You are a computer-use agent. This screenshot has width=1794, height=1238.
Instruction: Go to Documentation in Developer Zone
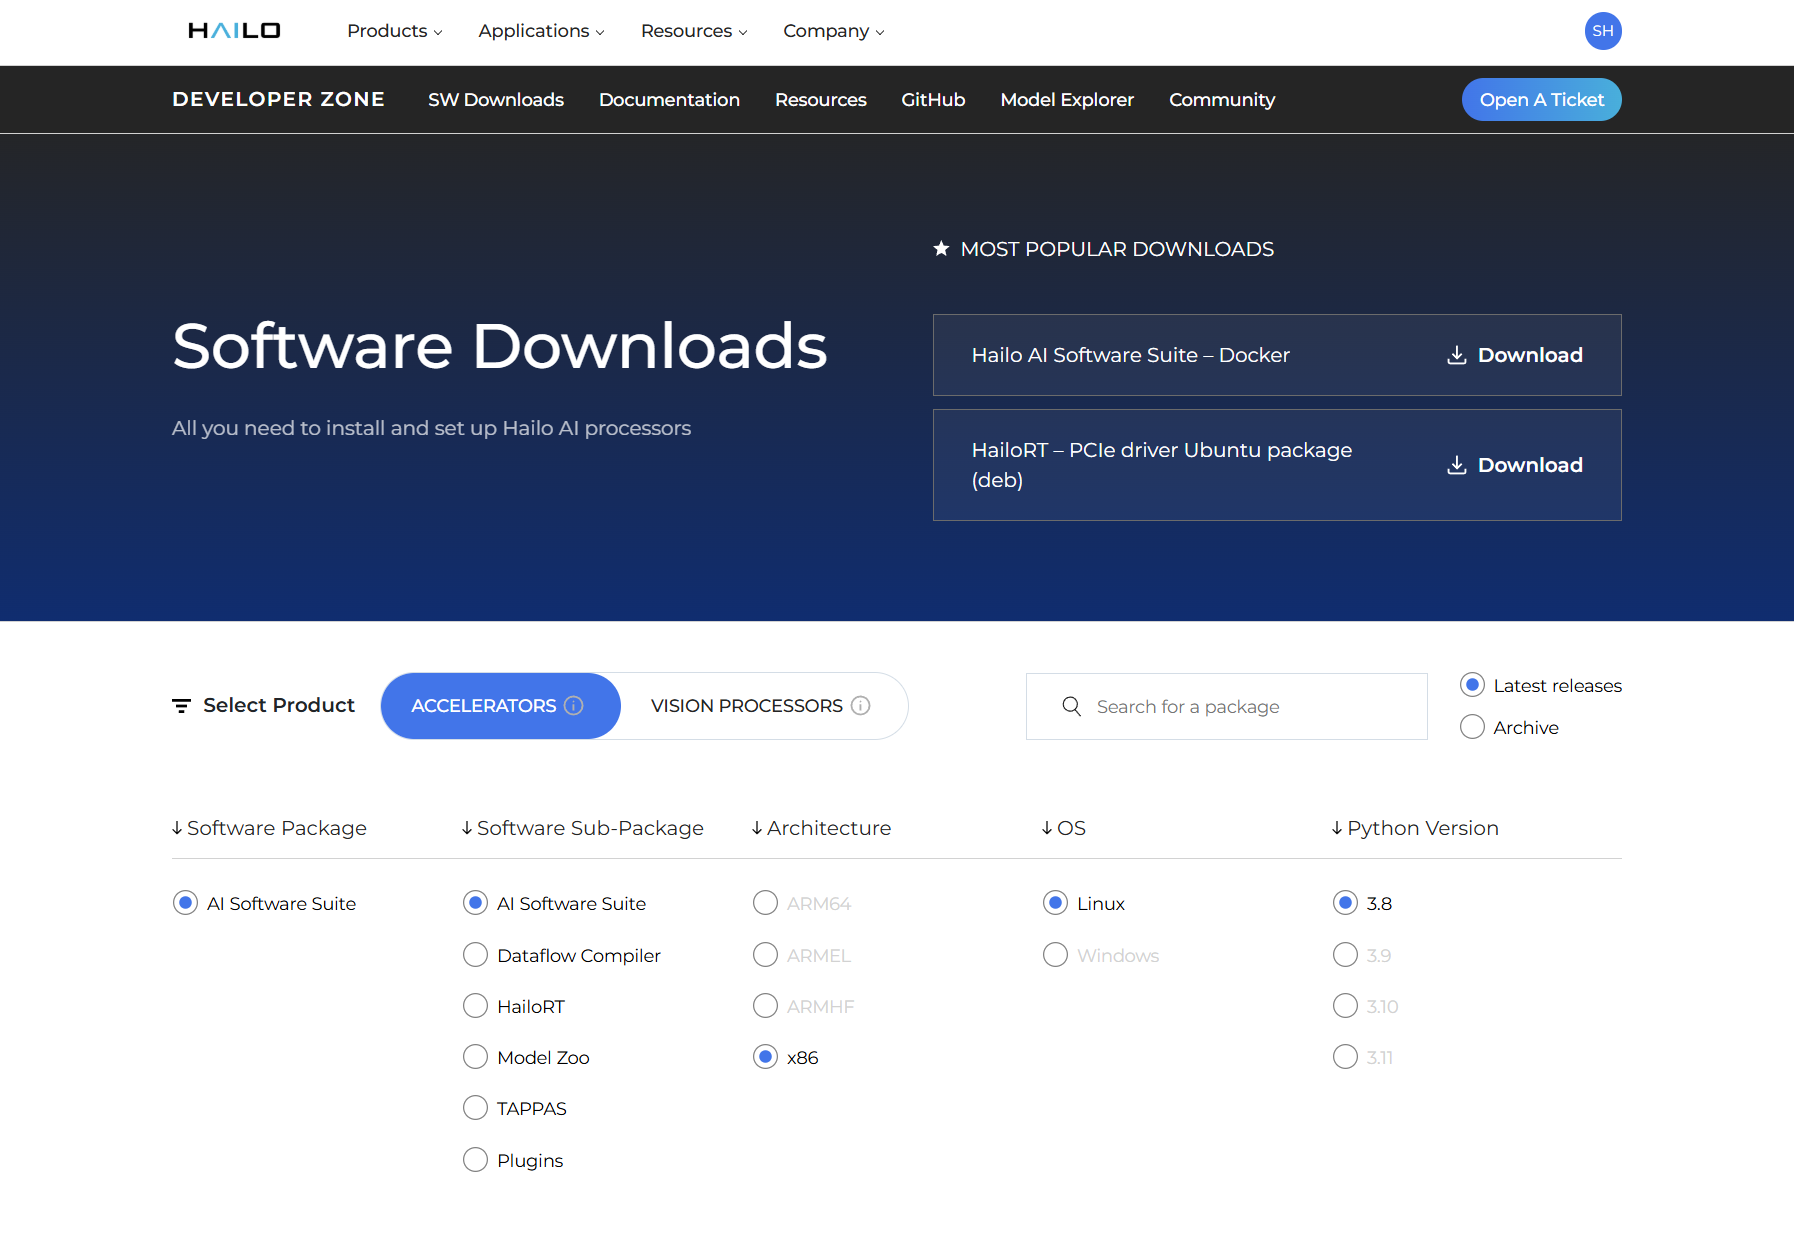tap(669, 100)
